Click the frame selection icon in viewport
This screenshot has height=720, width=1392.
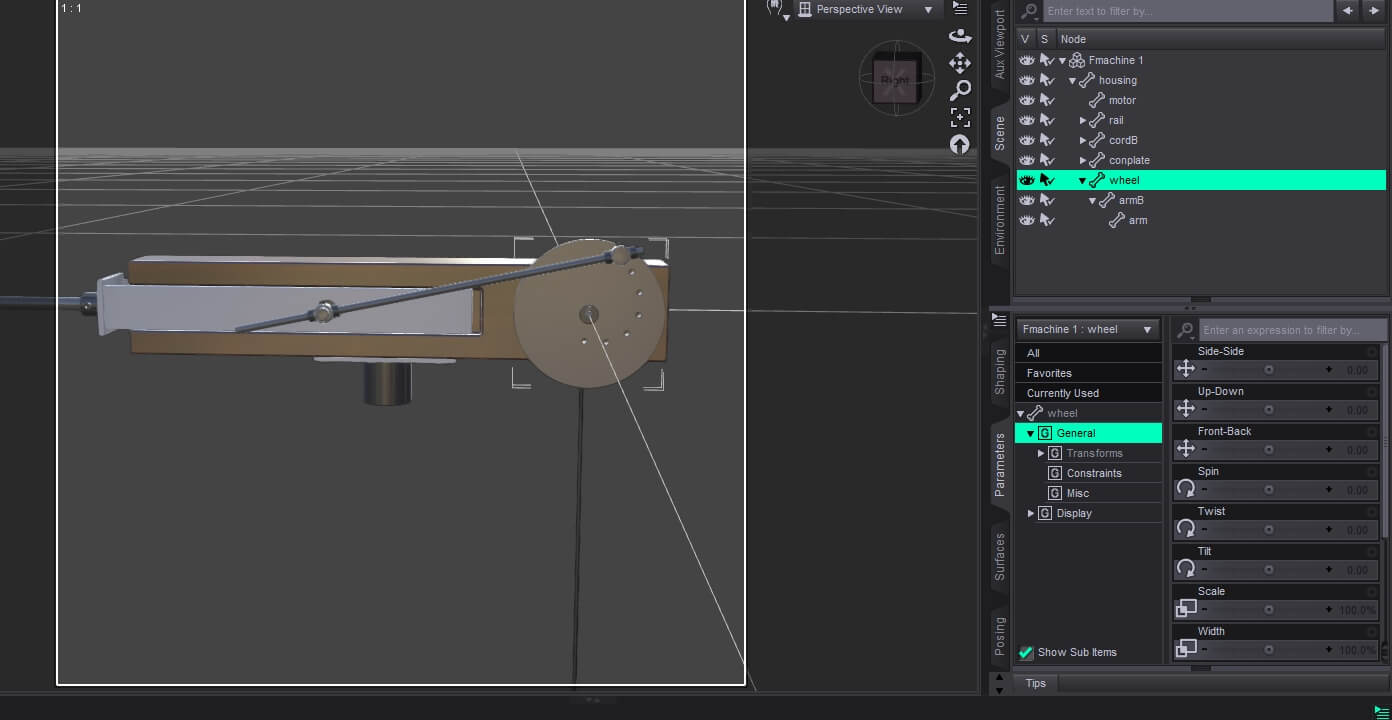[x=960, y=117]
